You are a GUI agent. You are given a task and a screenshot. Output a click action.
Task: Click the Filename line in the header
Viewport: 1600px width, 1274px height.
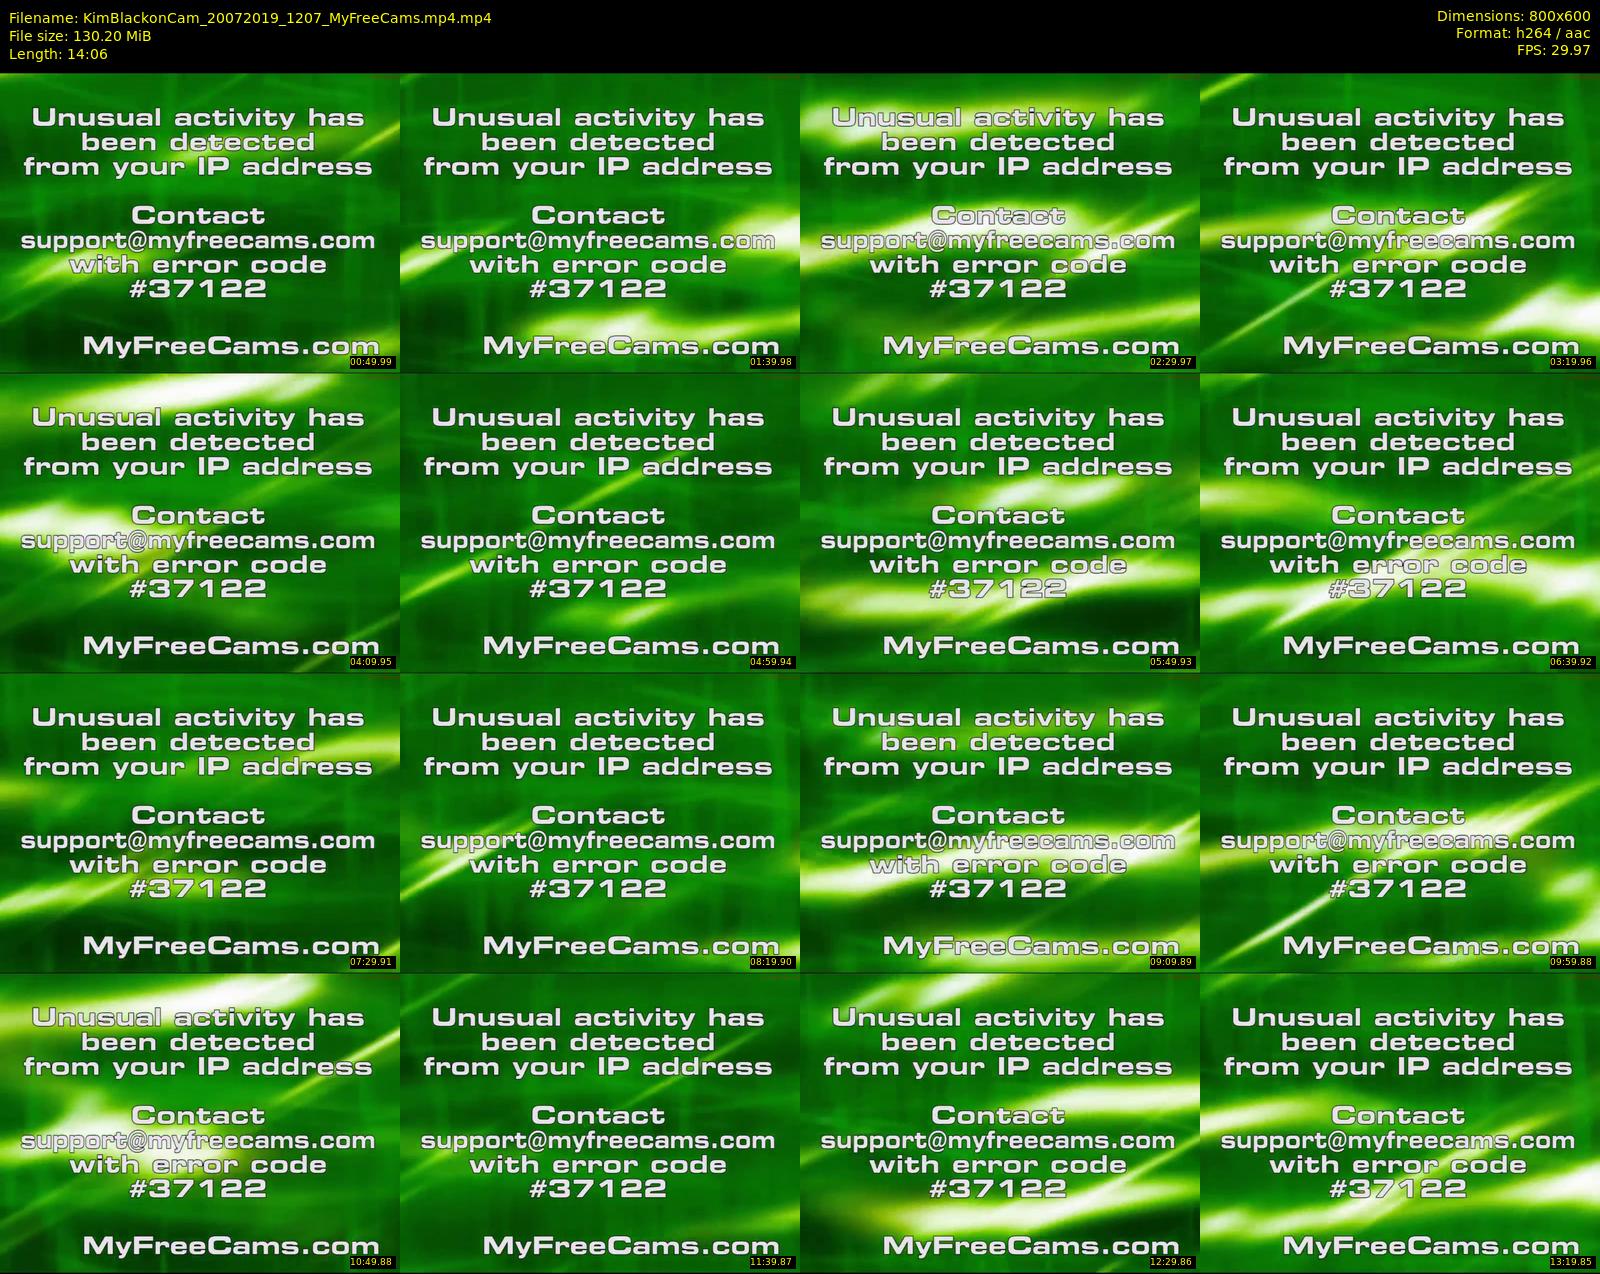250,18
